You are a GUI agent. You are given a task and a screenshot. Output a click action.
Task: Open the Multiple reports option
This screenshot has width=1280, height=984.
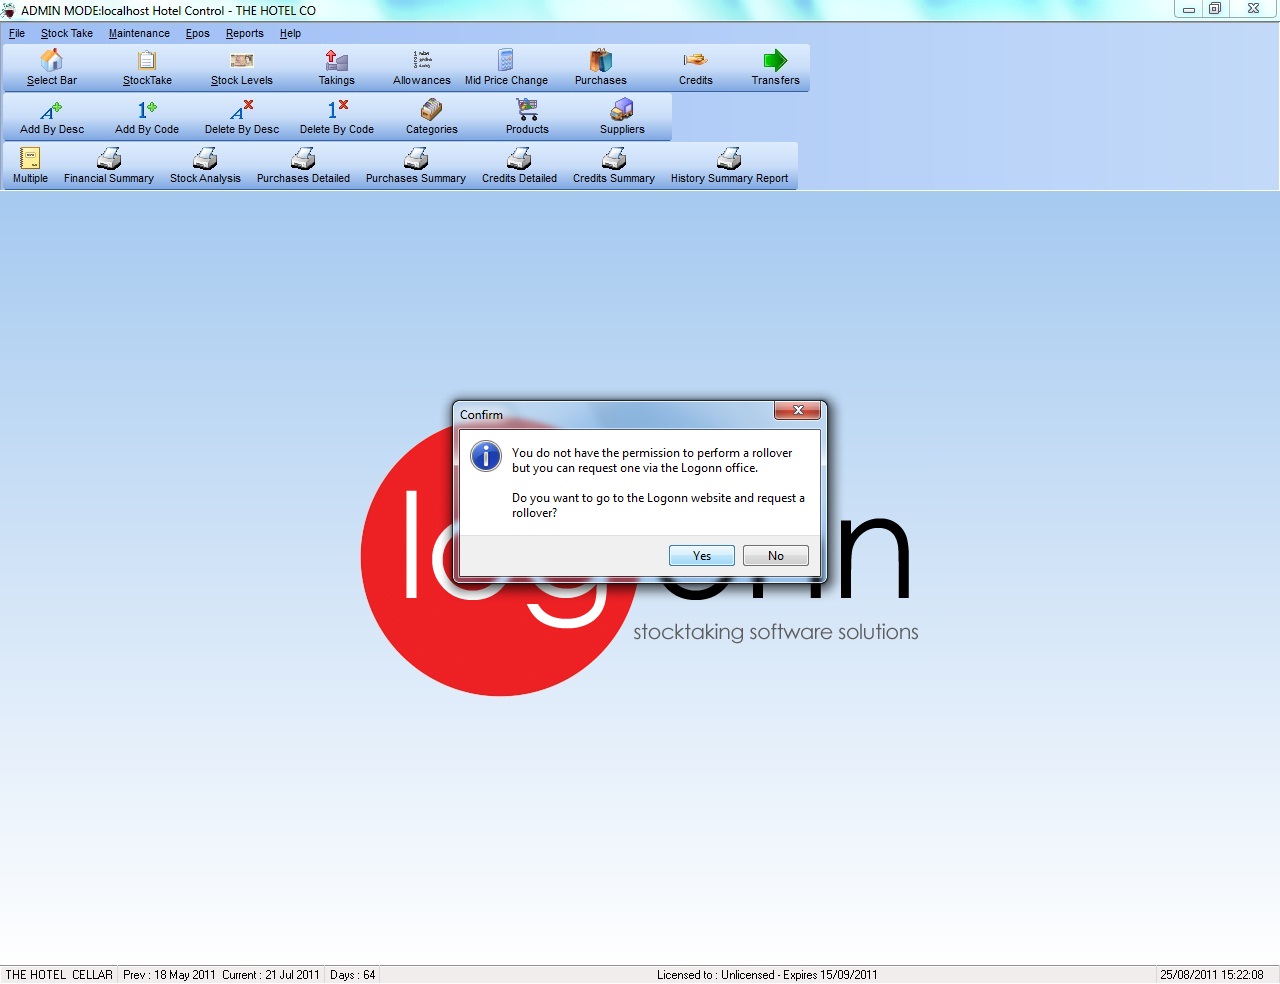(30, 166)
